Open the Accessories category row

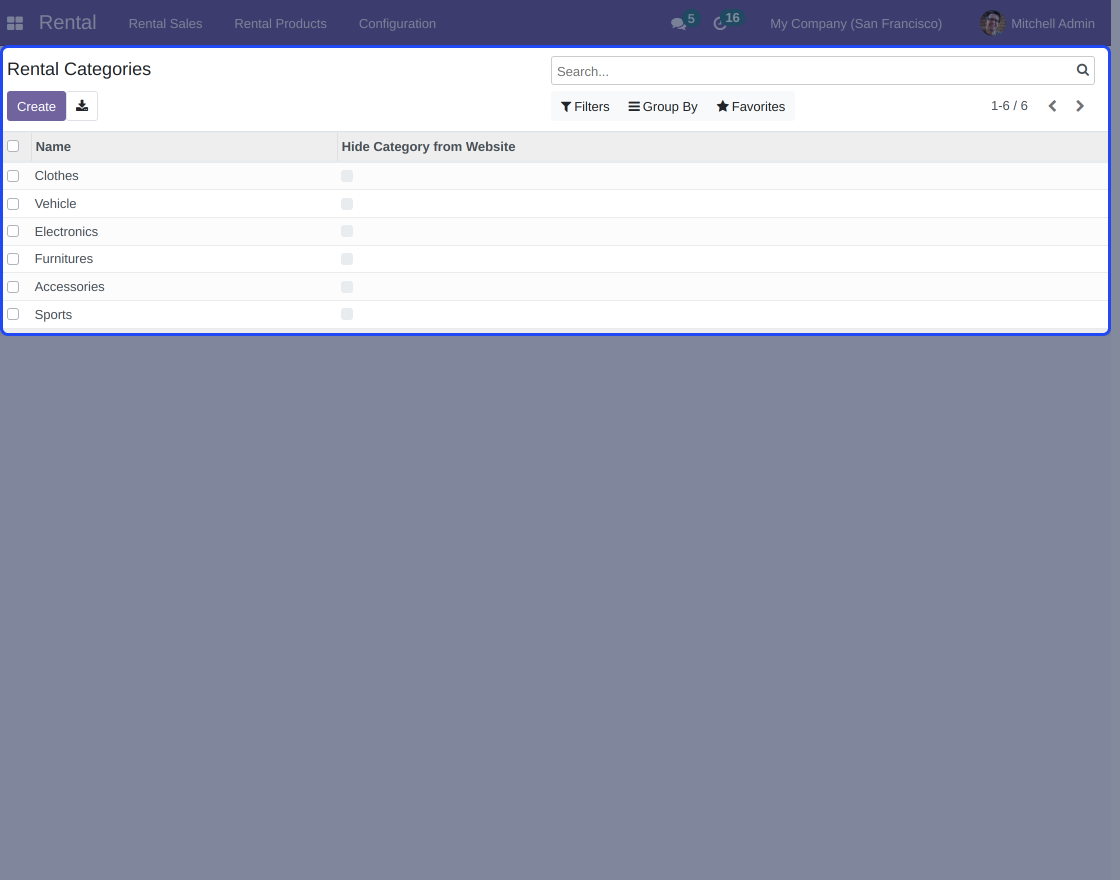pos(556,286)
